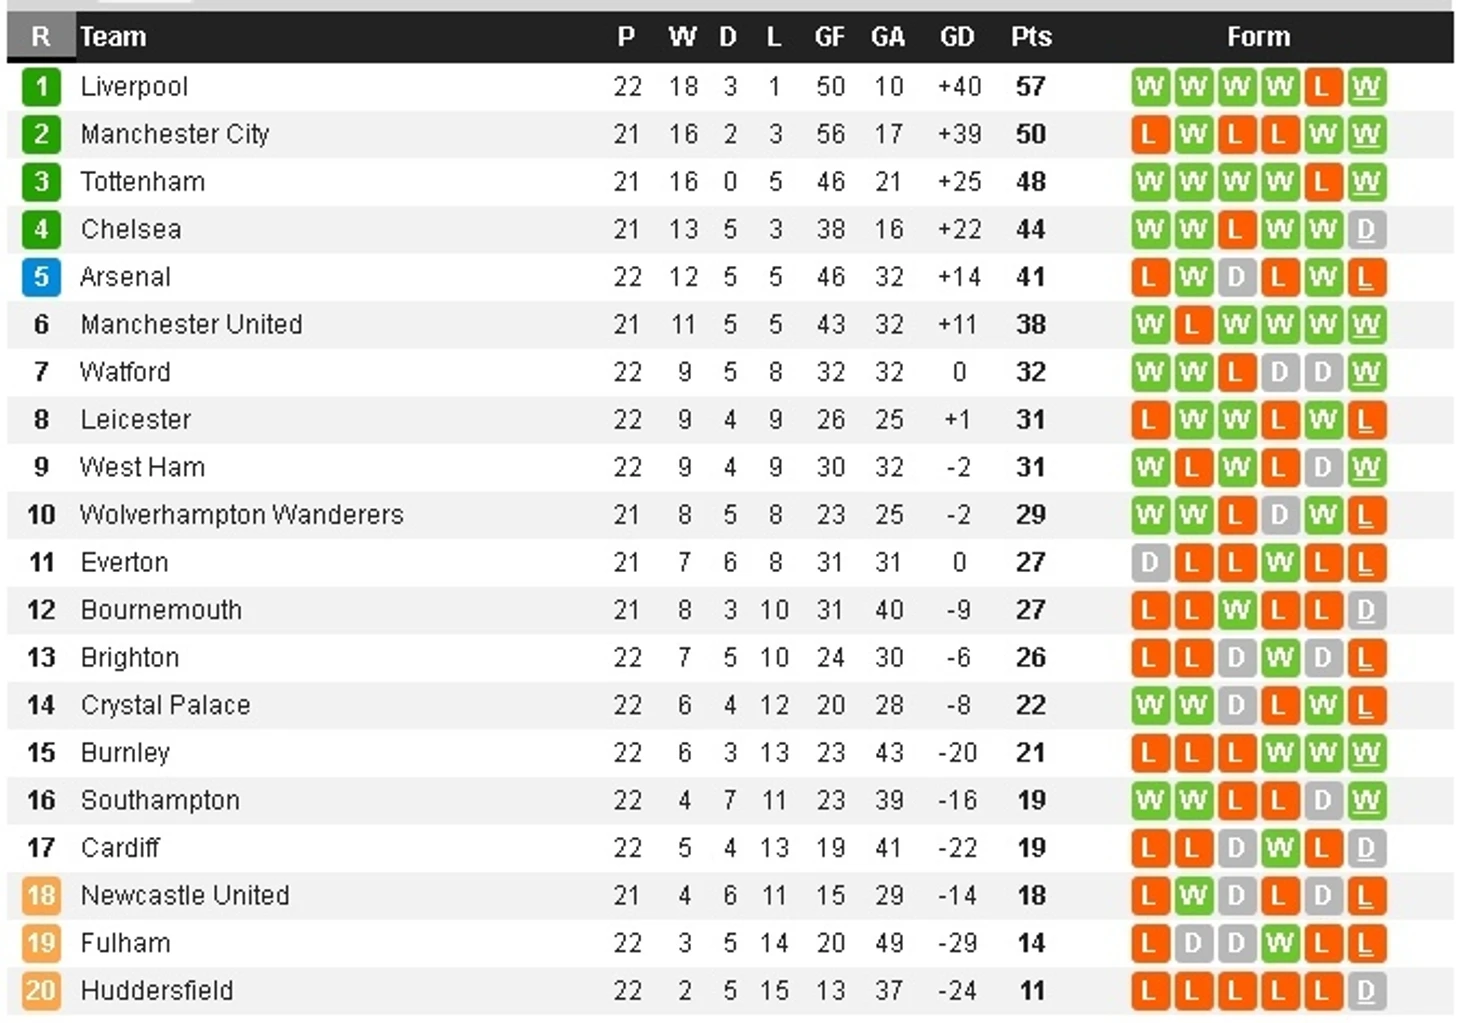Click the Form column header
Image resolution: width=1460 pixels, height=1023 pixels.
tap(1259, 37)
